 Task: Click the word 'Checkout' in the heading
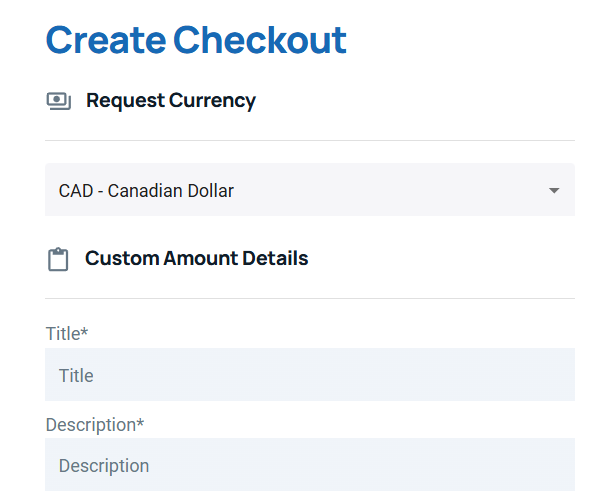click(x=260, y=40)
